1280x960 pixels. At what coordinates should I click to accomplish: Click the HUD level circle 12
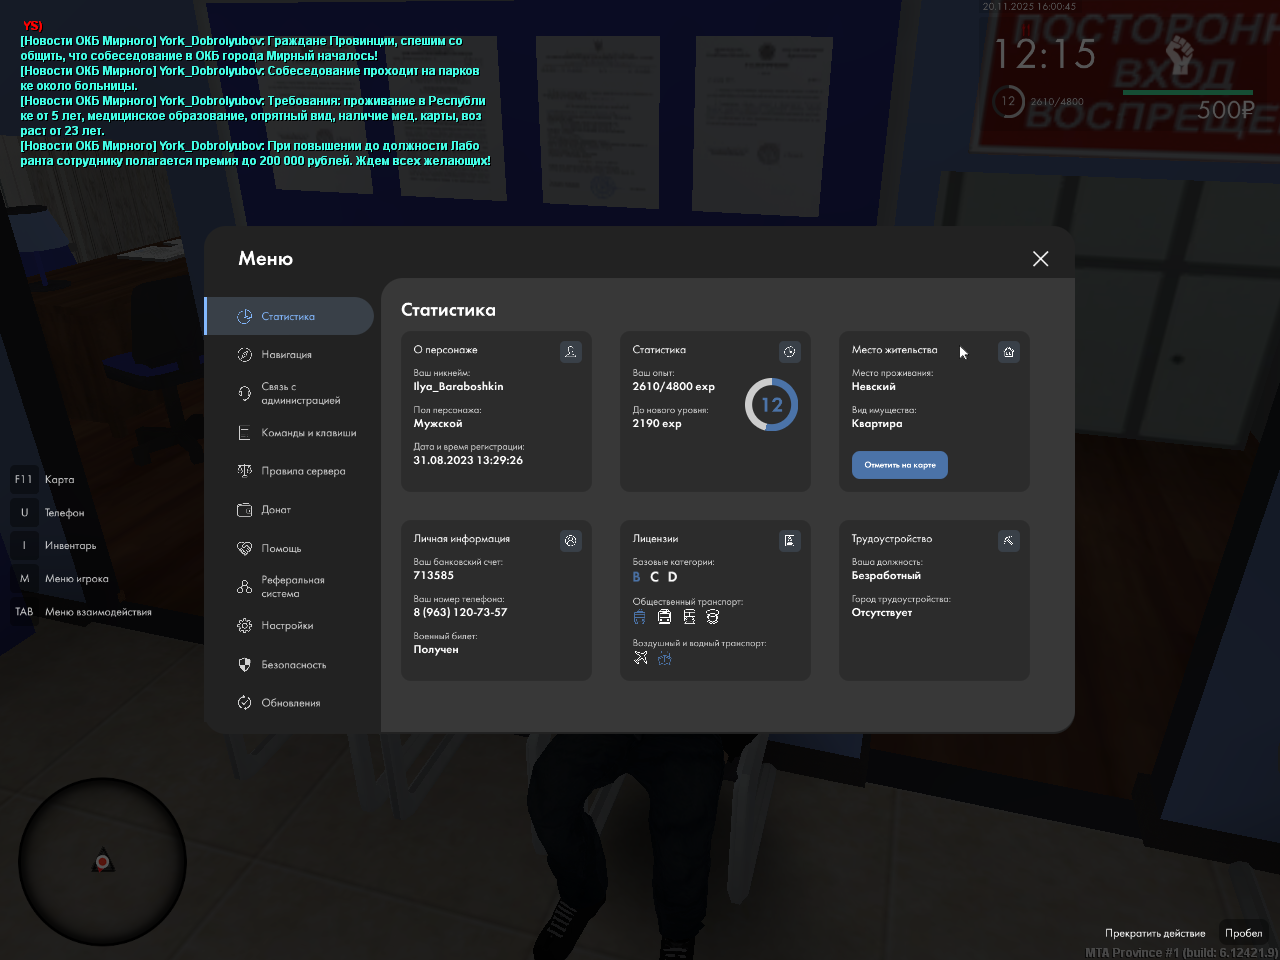(x=1008, y=101)
